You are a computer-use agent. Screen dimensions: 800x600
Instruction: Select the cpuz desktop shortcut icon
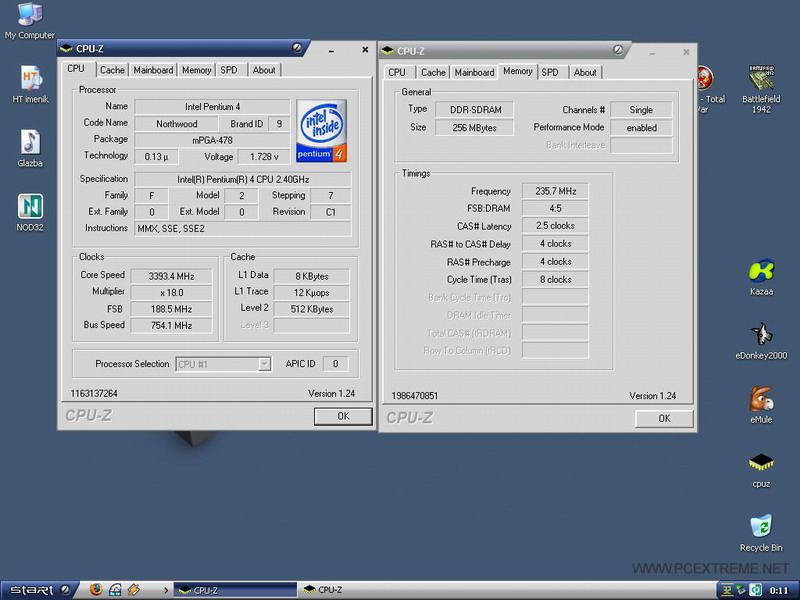[761, 463]
